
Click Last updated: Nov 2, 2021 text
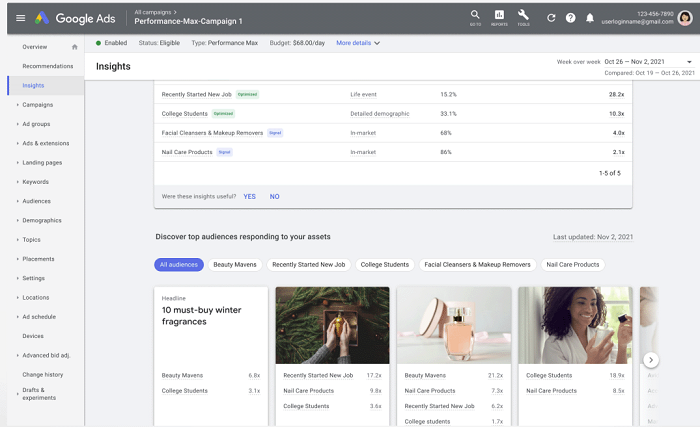tap(593, 237)
